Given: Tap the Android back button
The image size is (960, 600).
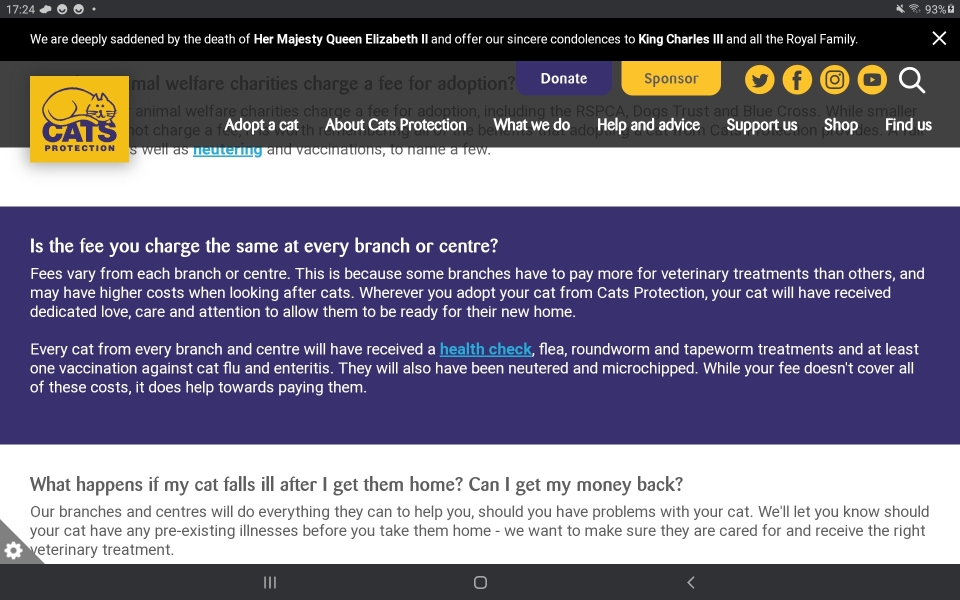Looking at the screenshot, I should point(690,582).
